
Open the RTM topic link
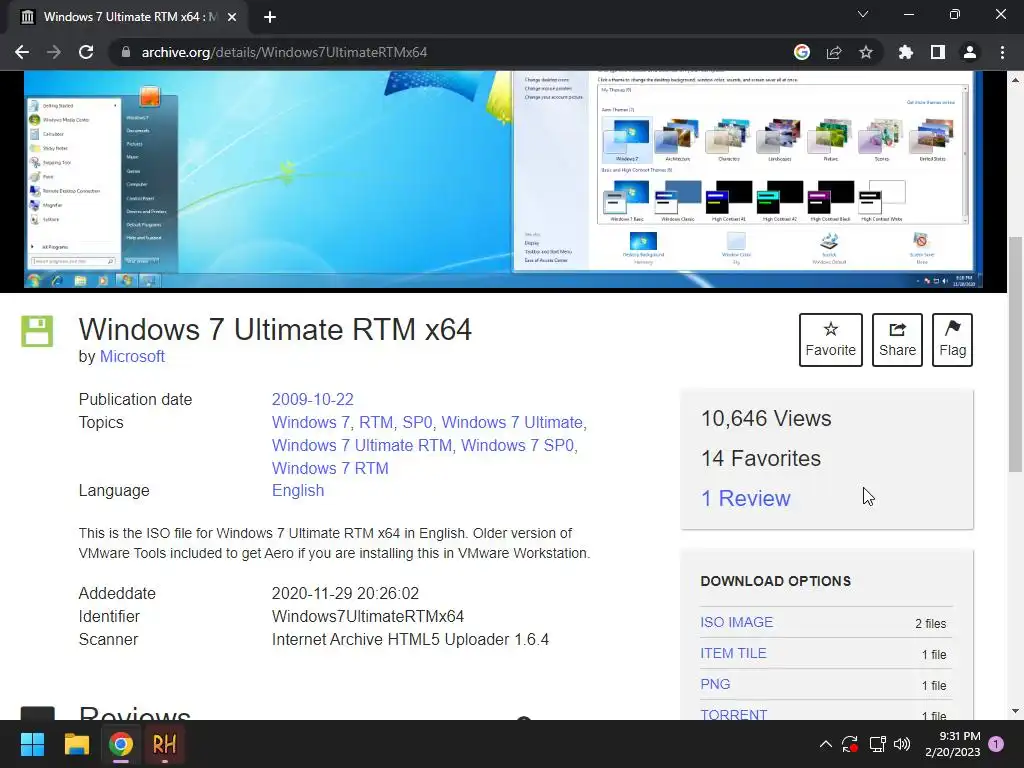point(376,423)
